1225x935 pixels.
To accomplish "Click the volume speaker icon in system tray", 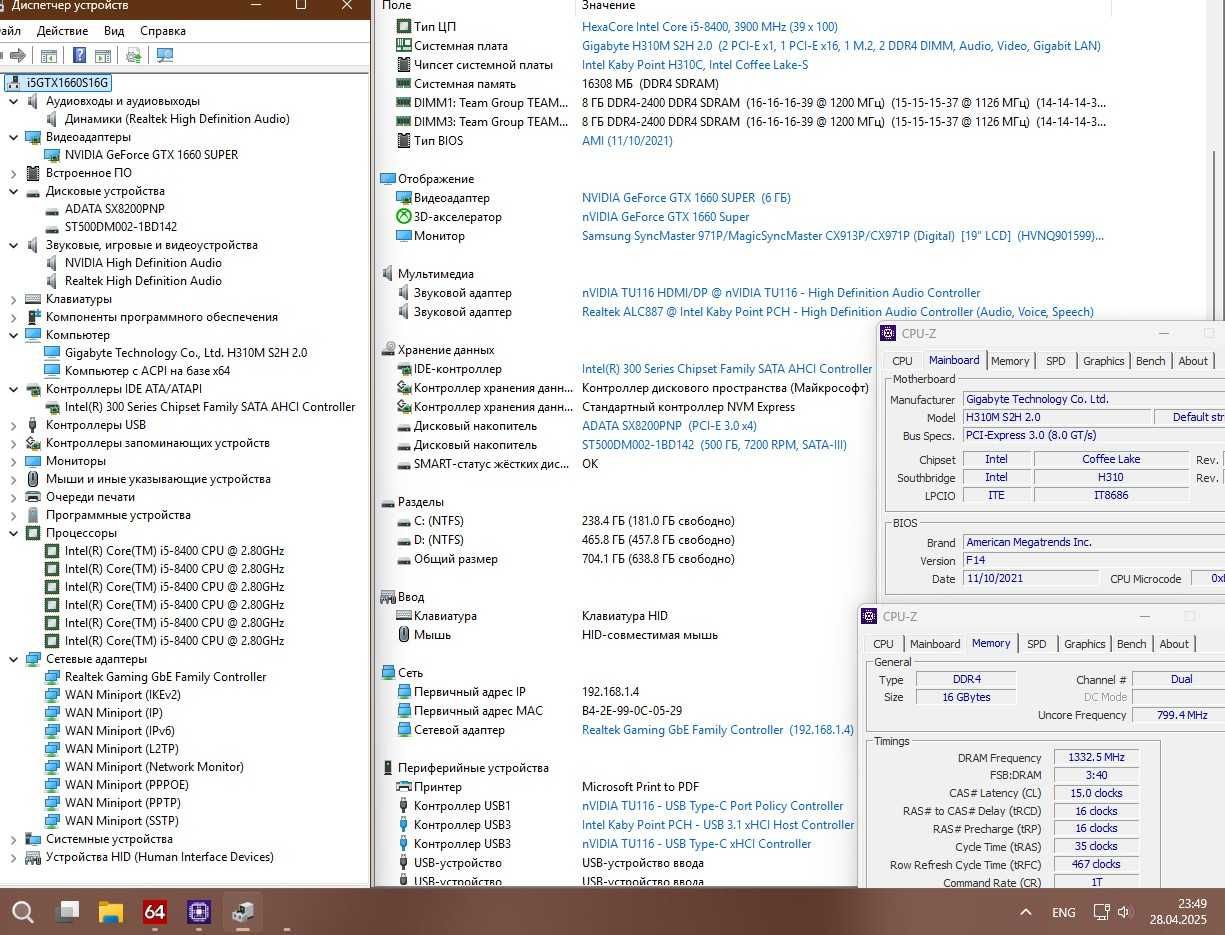I will click(x=1123, y=912).
